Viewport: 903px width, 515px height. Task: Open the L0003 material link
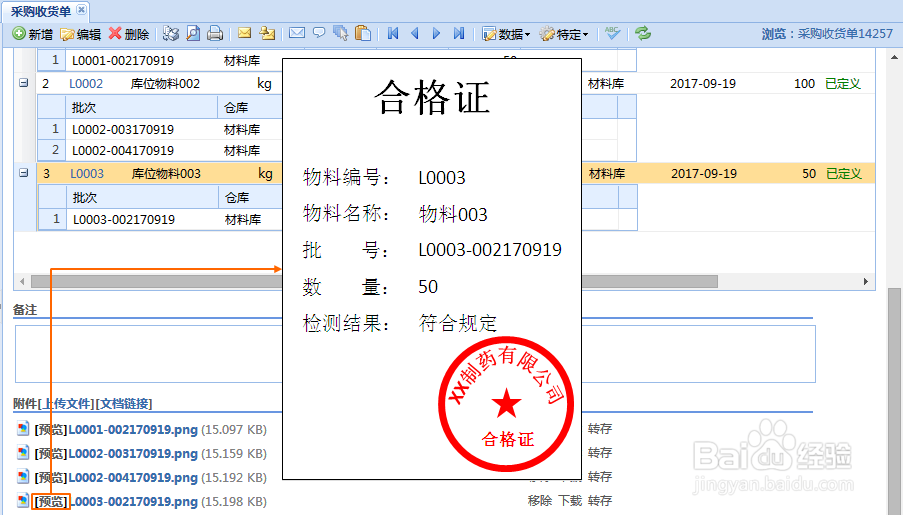pyautogui.click(x=87, y=174)
